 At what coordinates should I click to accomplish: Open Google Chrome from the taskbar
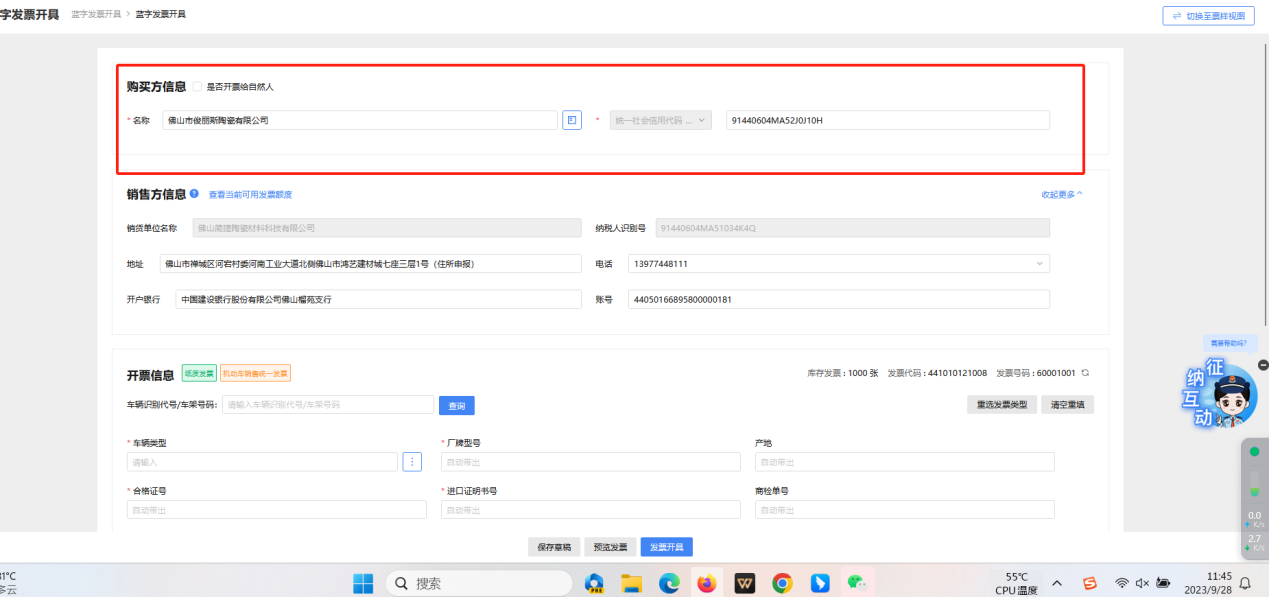pyautogui.click(x=782, y=583)
